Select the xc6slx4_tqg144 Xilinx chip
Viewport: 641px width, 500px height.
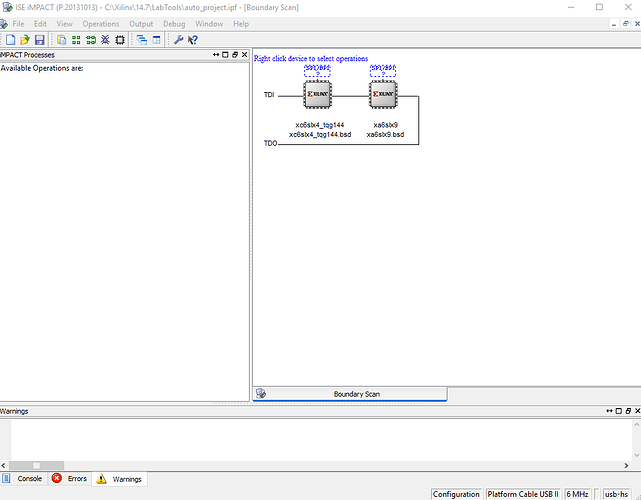(x=318, y=94)
